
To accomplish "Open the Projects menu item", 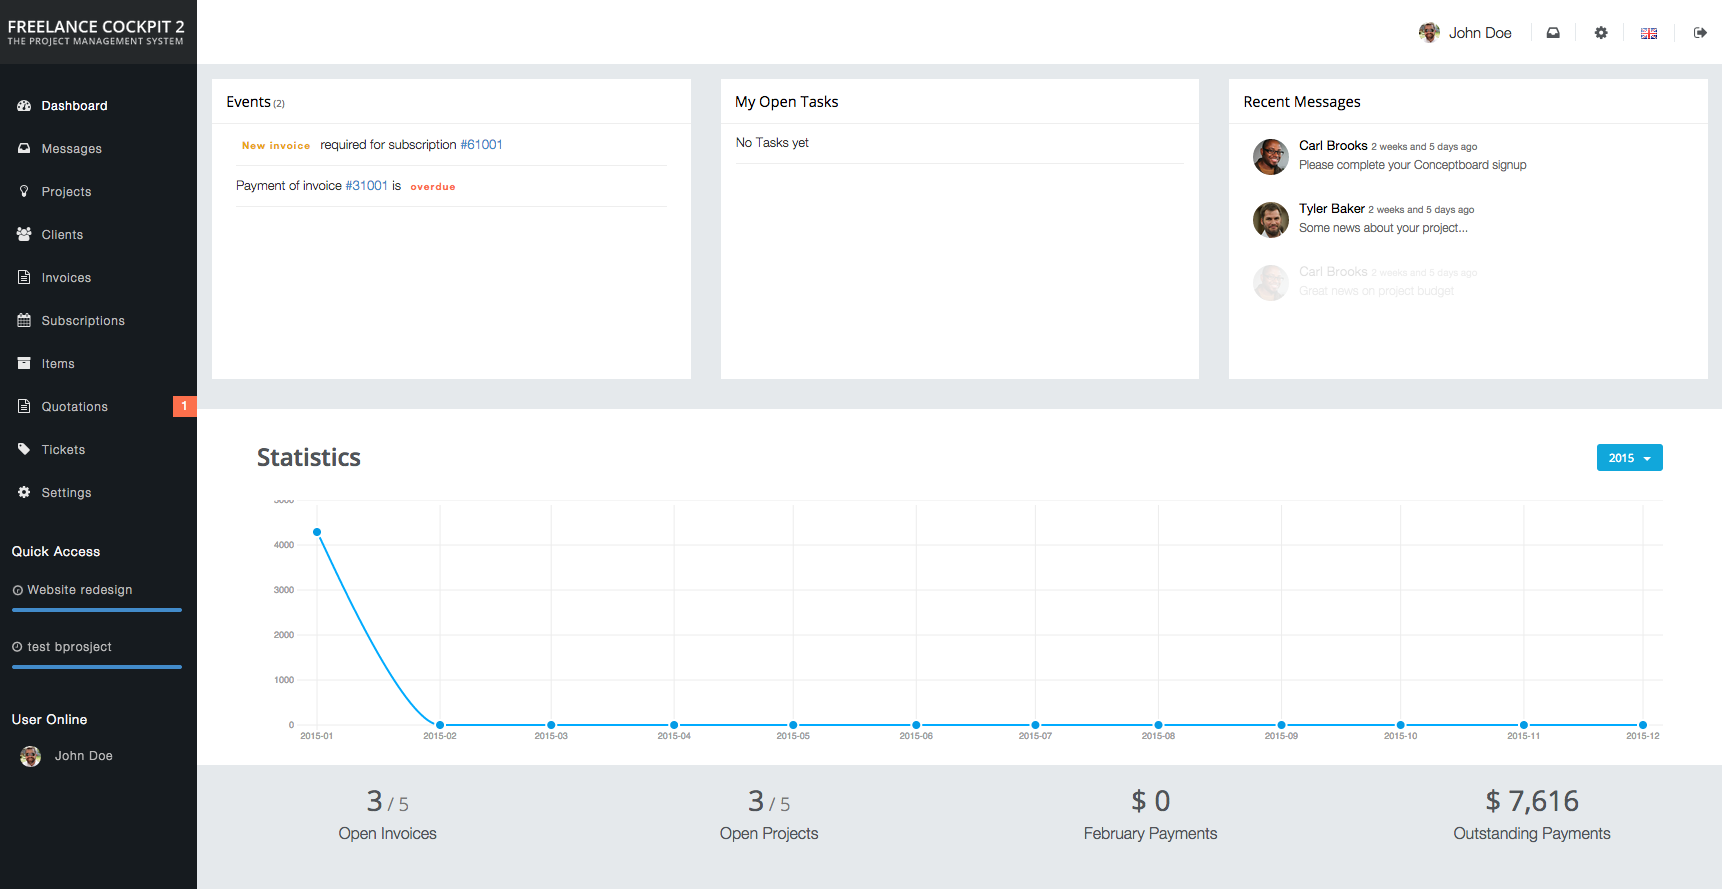I will coord(98,191).
